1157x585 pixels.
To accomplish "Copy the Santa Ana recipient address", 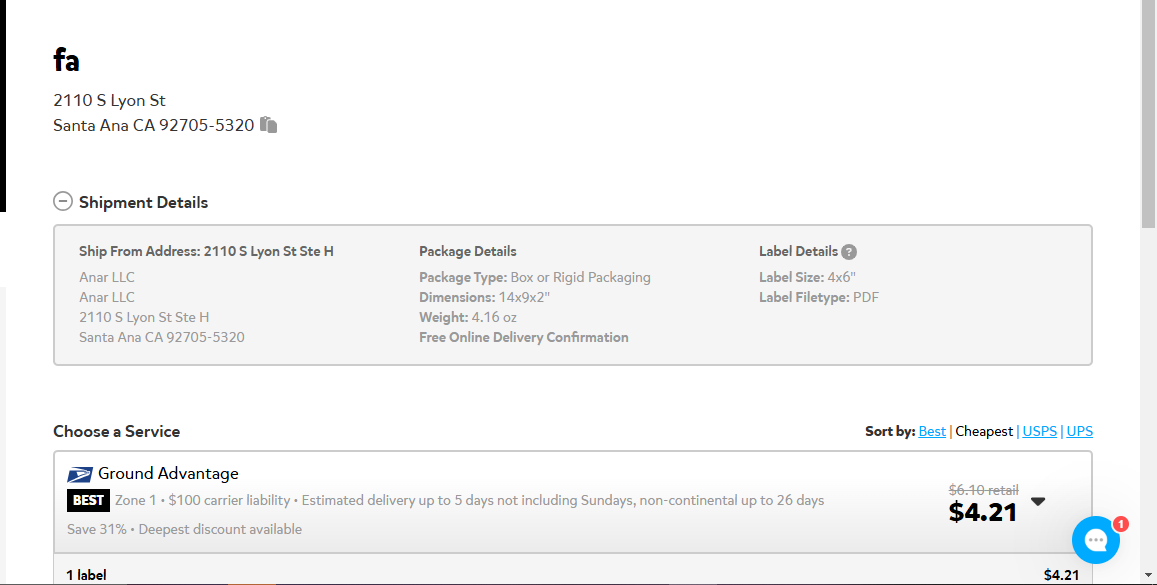I will click(269, 125).
